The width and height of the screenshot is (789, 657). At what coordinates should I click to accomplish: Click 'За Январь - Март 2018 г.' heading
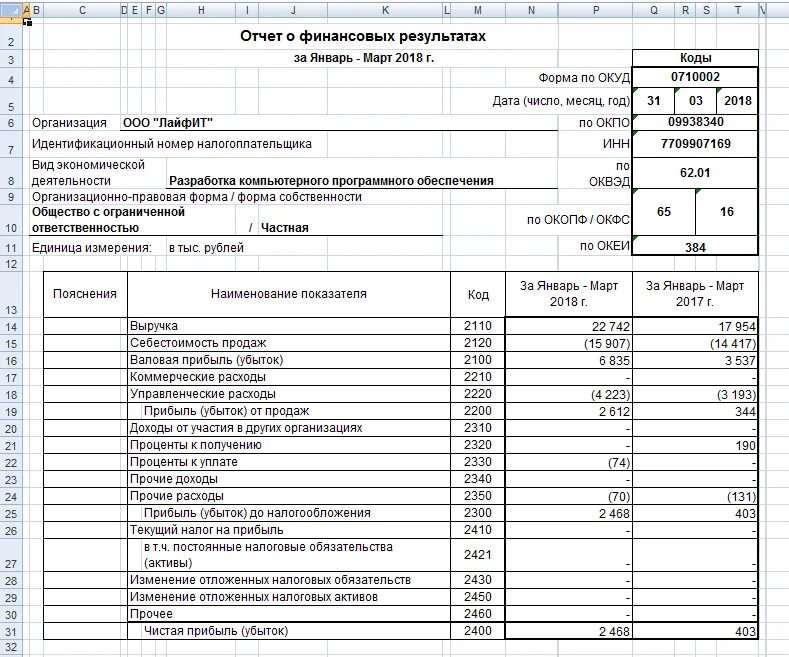[x=569, y=294]
